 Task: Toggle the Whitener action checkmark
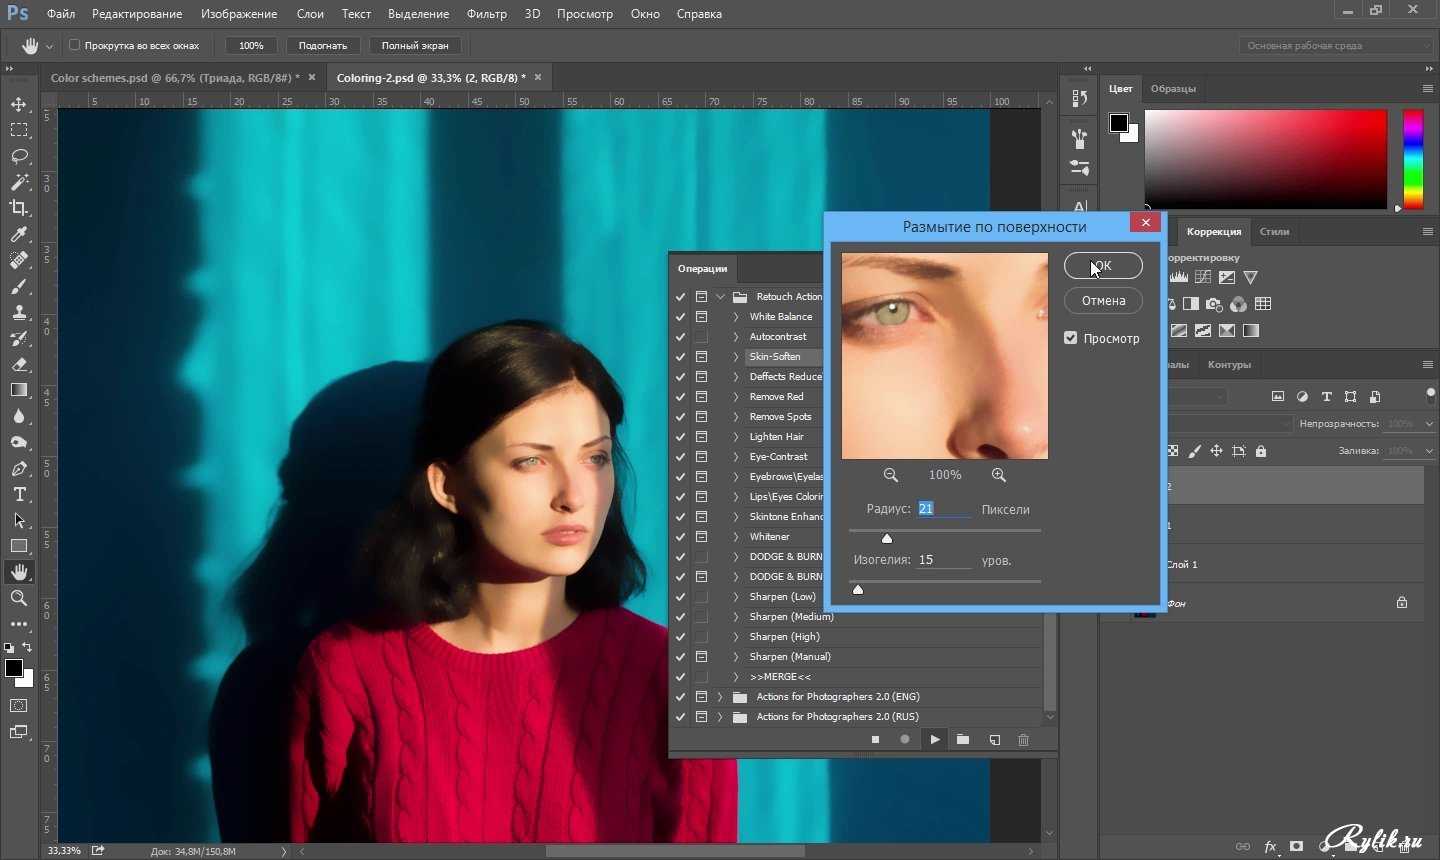(x=681, y=537)
